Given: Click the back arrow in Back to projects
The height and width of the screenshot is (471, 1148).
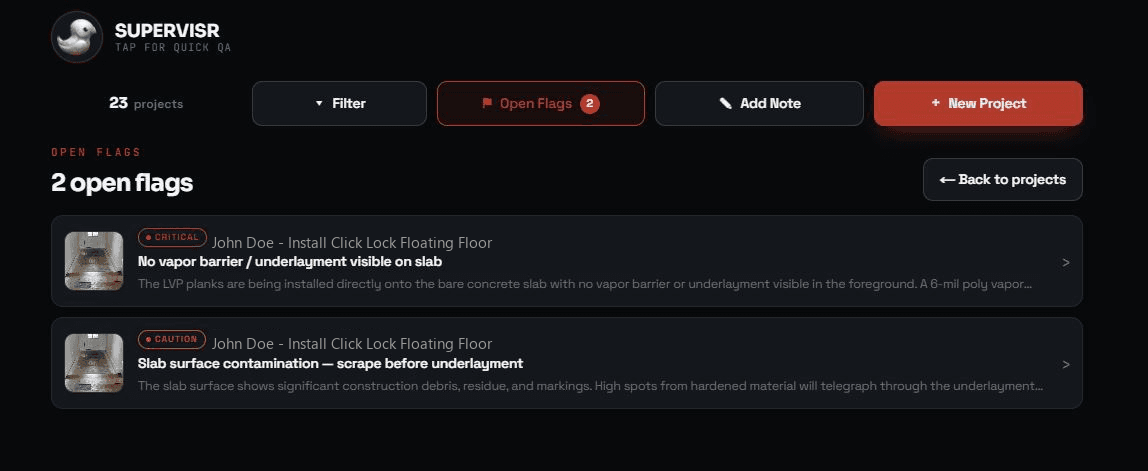Looking at the screenshot, I should coord(947,179).
